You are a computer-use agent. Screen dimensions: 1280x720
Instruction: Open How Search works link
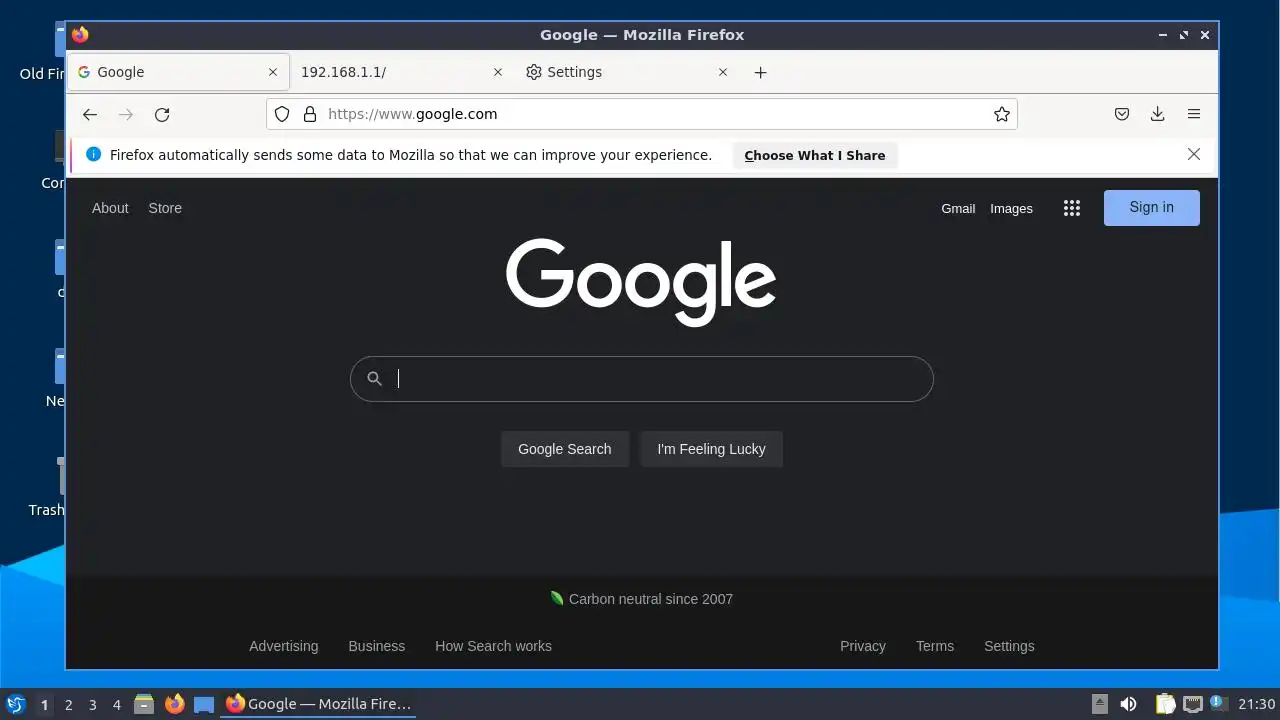tap(493, 646)
